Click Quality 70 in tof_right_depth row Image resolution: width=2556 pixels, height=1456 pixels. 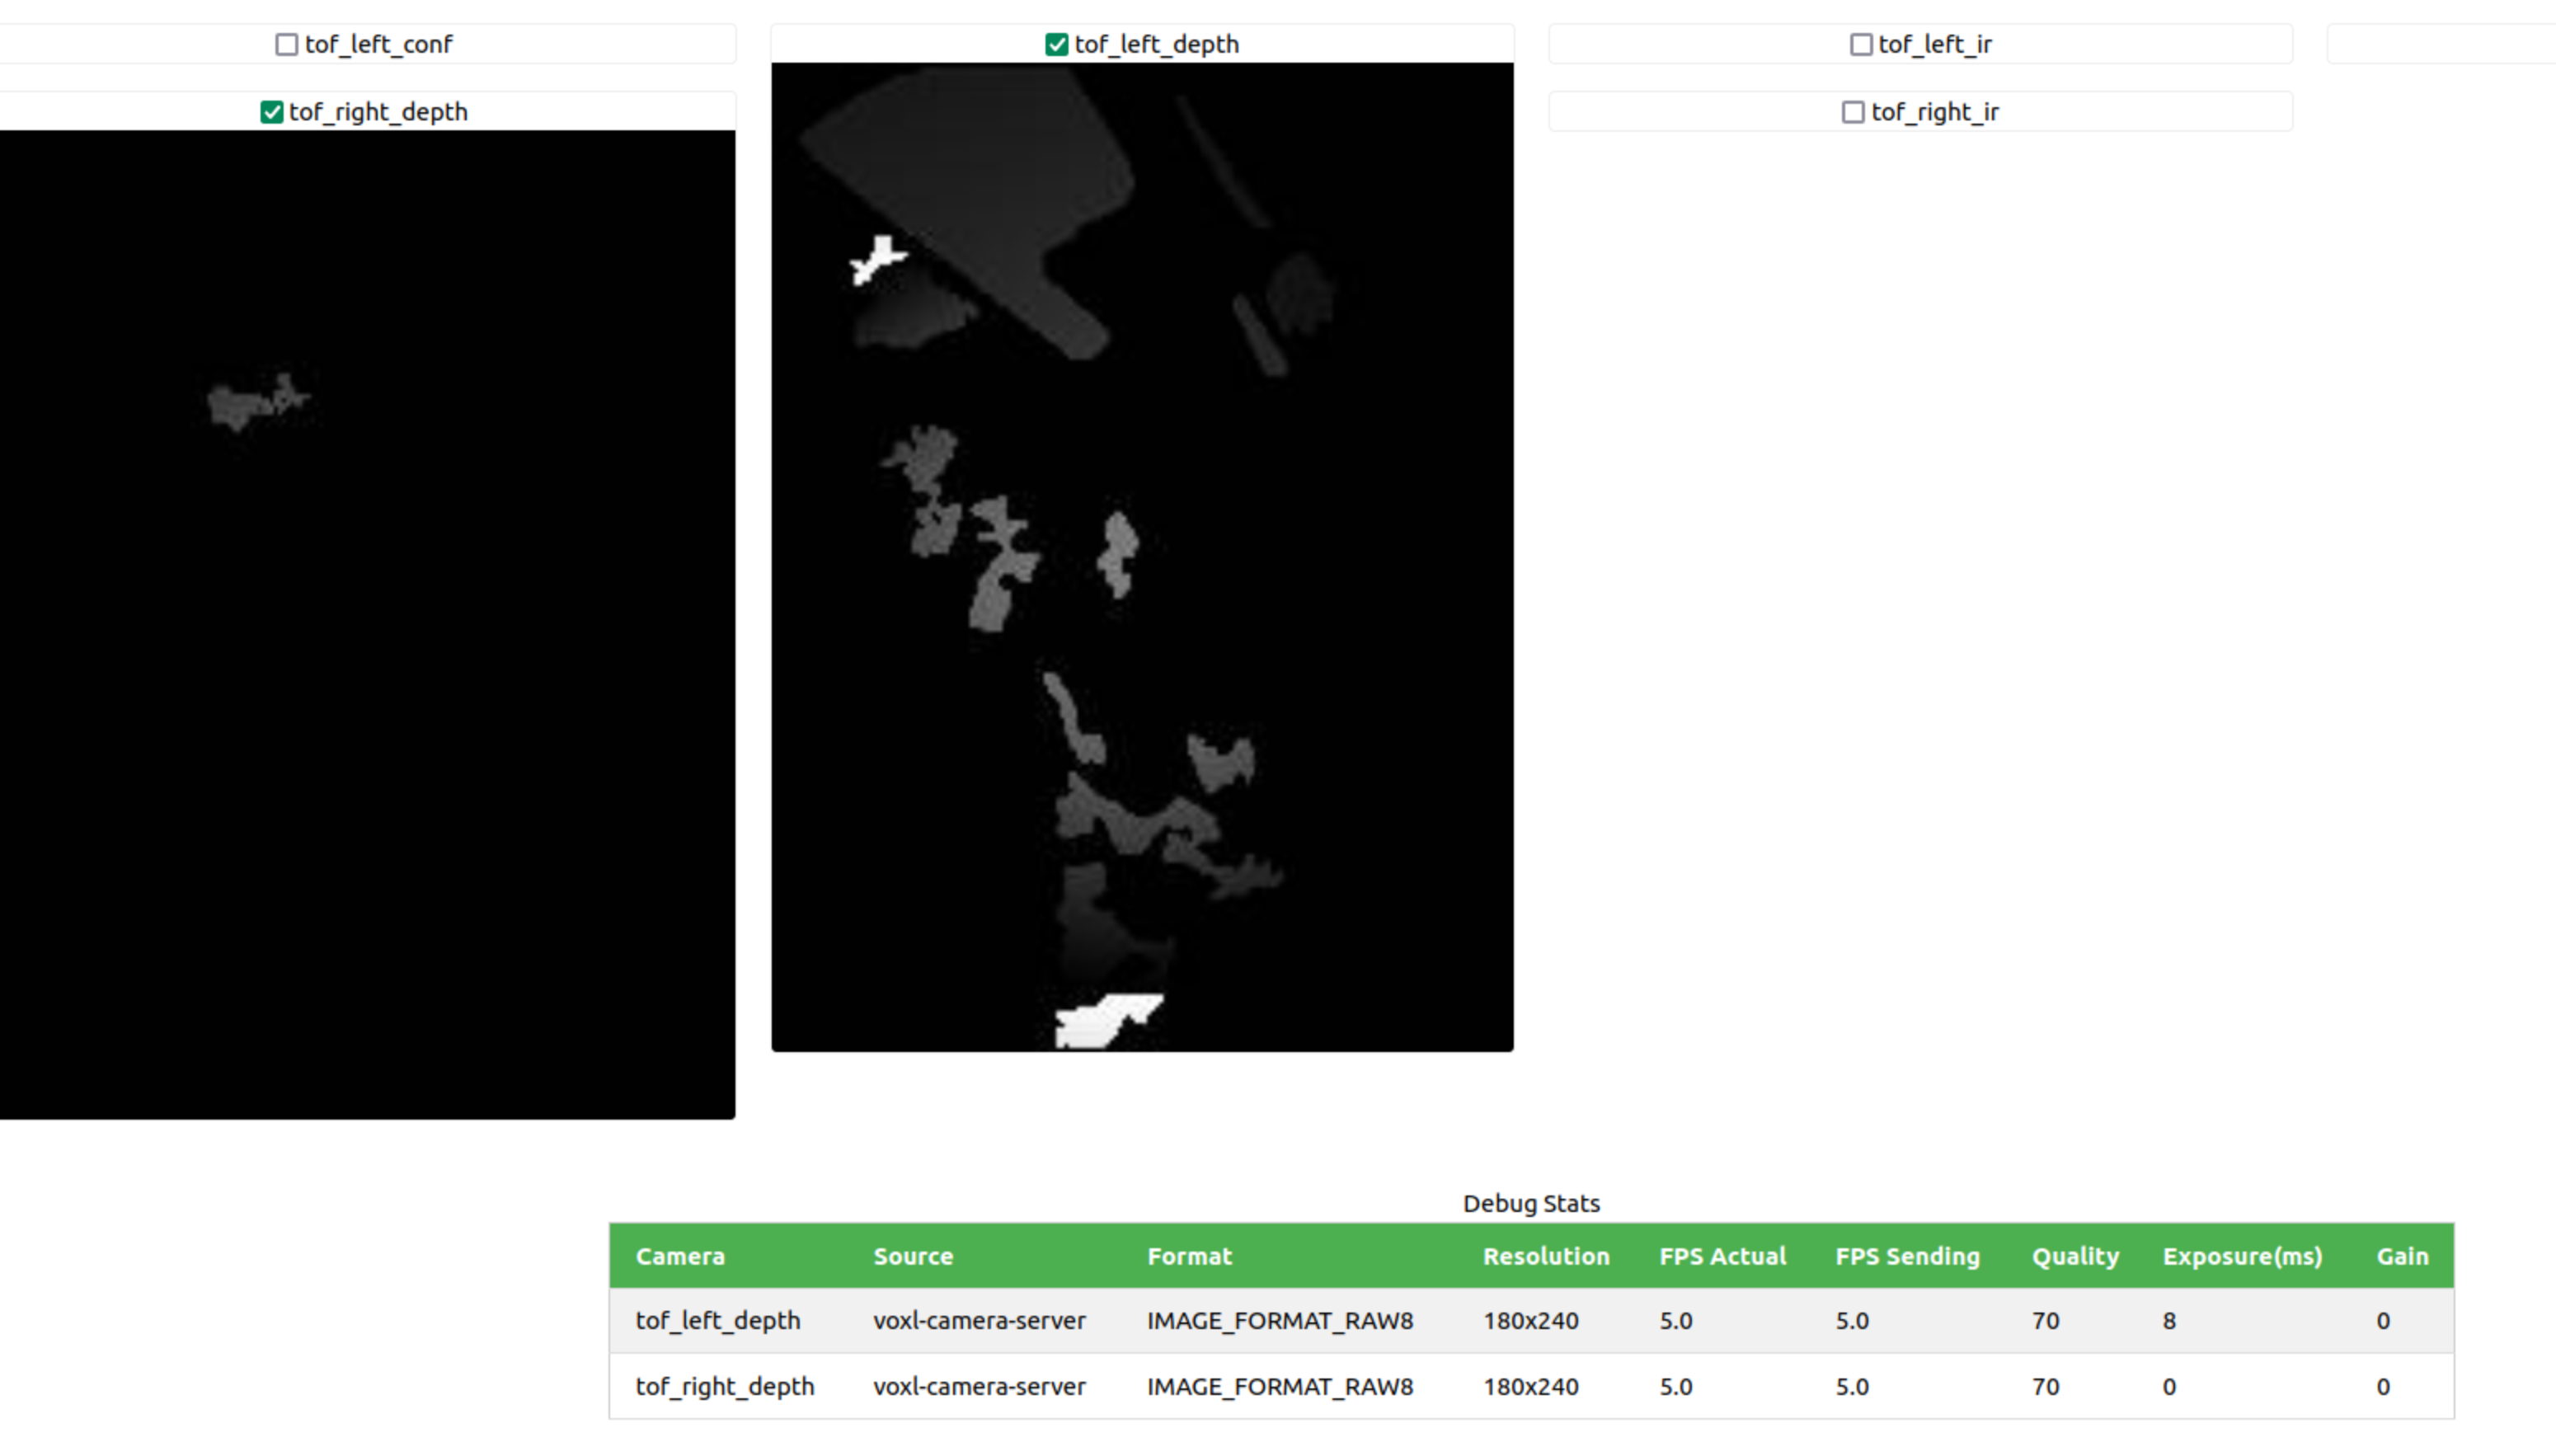pyautogui.click(x=2045, y=1386)
